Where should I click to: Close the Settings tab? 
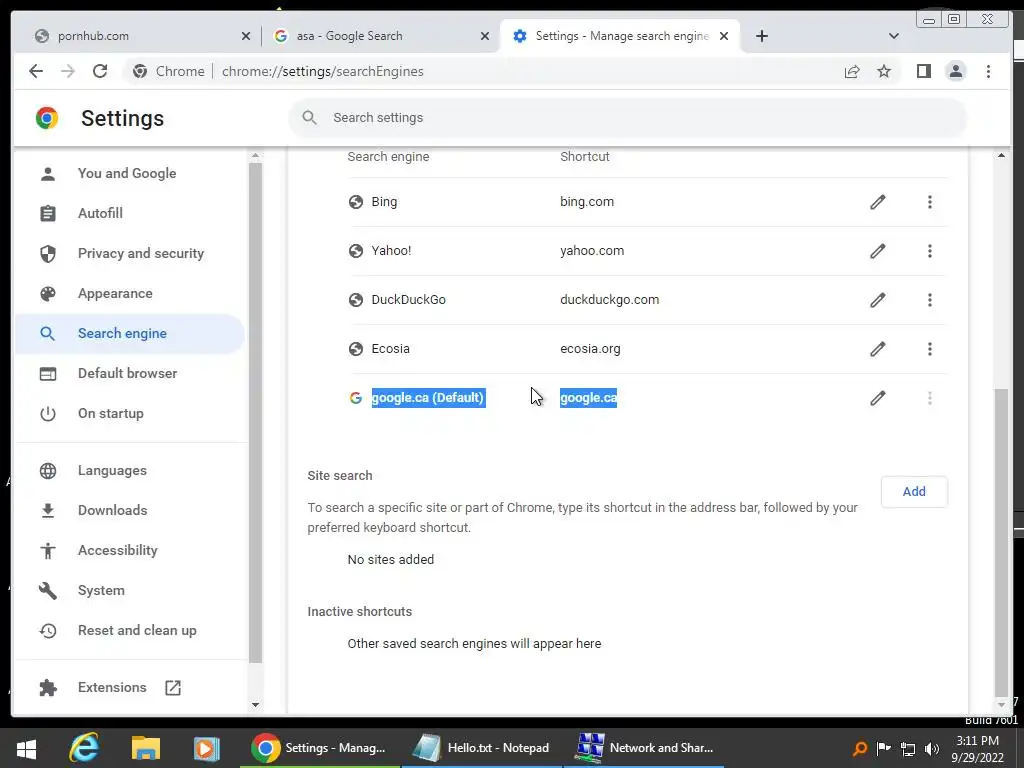pos(724,36)
